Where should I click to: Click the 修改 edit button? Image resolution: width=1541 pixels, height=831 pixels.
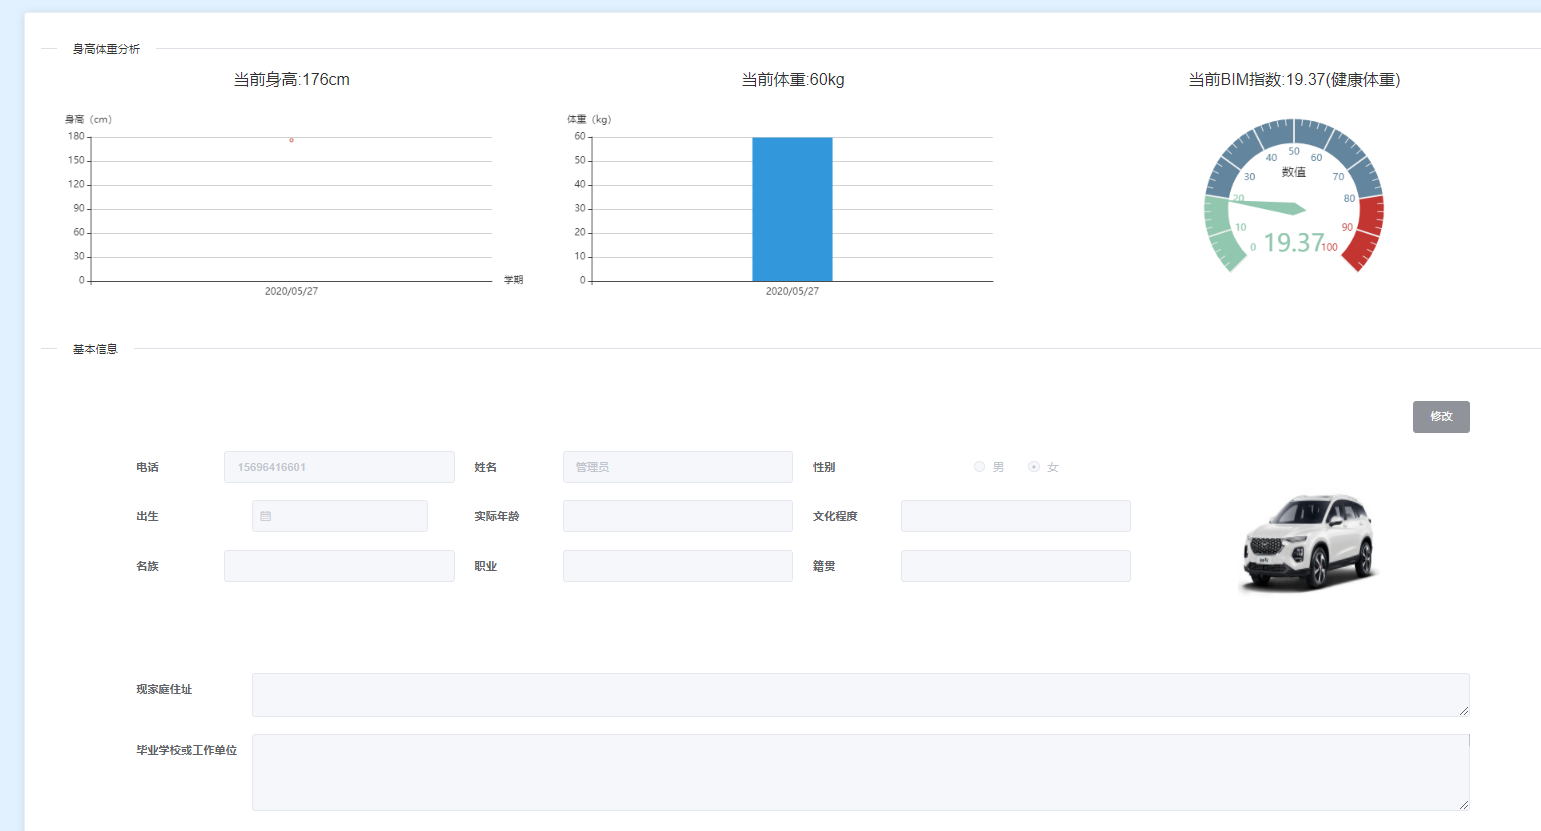(1441, 417)
